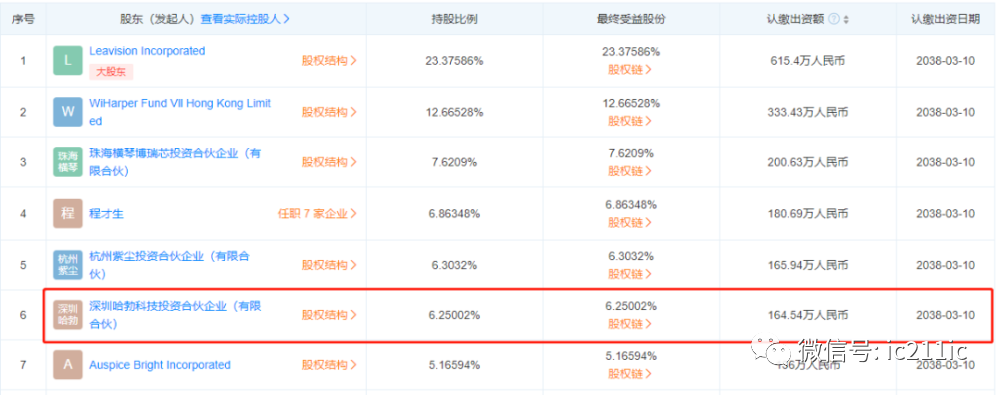Viewport: 1000px width, 395px height.
Task: Expand 任职 7 家企业 for 程才生
Action: click(317, 214)
